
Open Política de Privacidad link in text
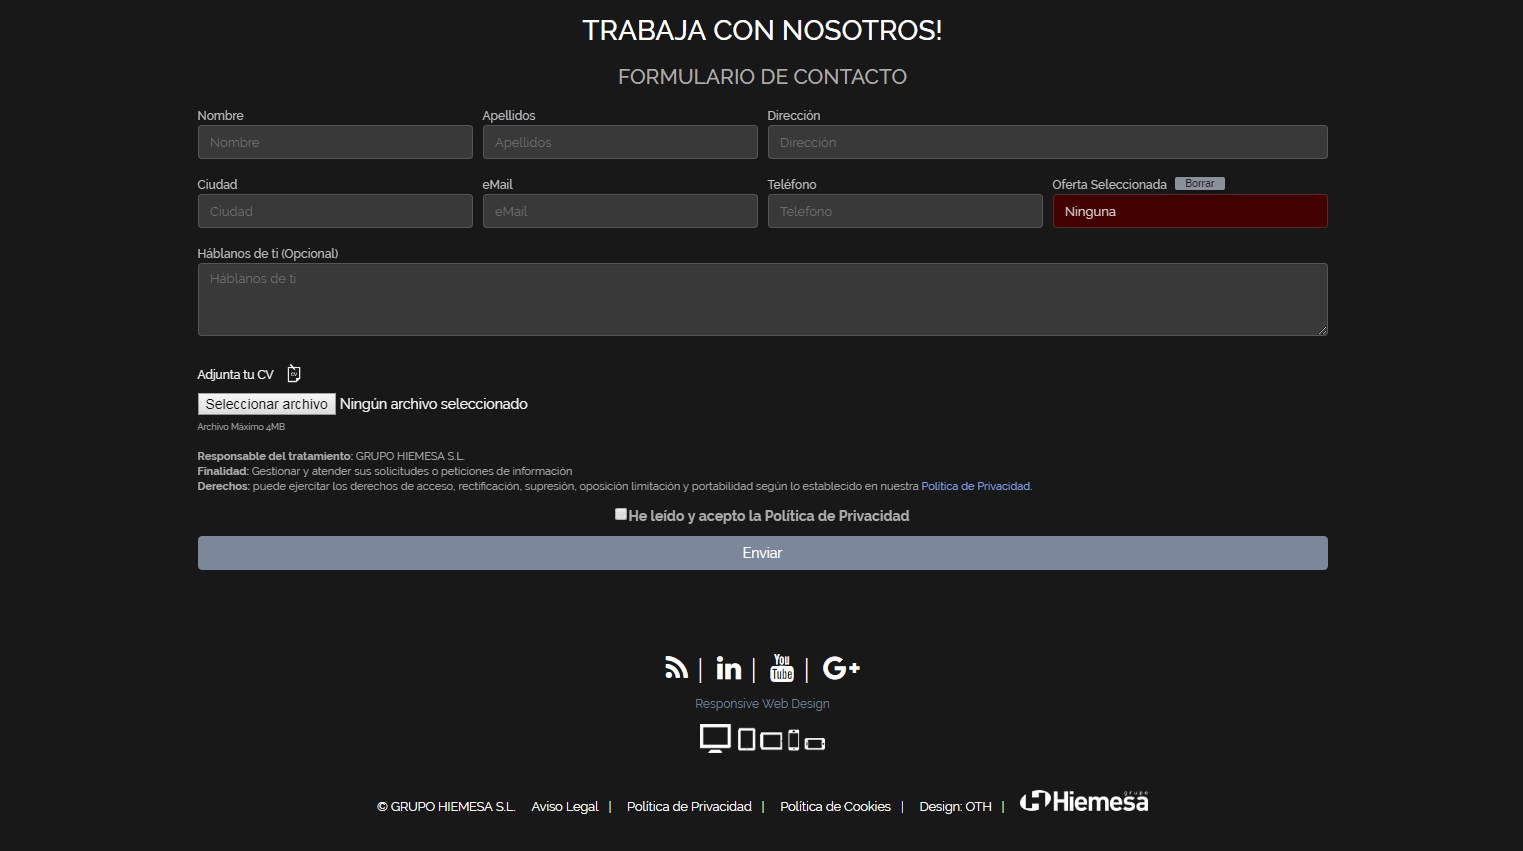(975, 486)
